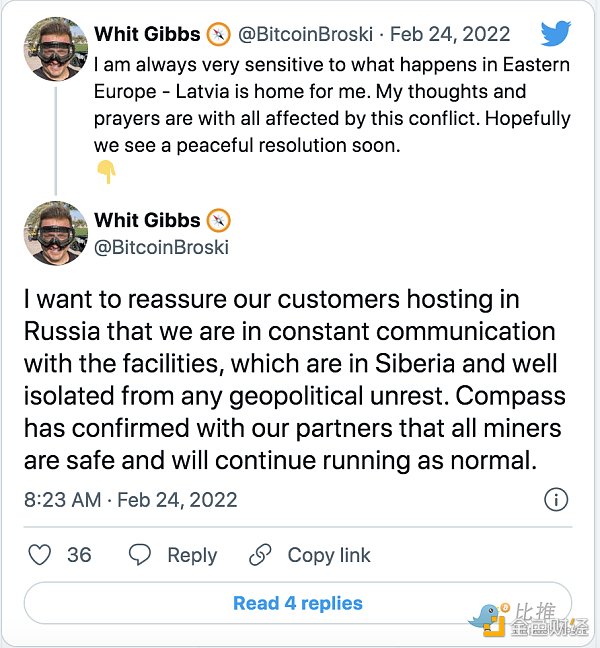The height and width of the screenshot is (648, 600).
Task: Open the lower Whit Gibbs profile picture
Action: (x=54, y=232)
